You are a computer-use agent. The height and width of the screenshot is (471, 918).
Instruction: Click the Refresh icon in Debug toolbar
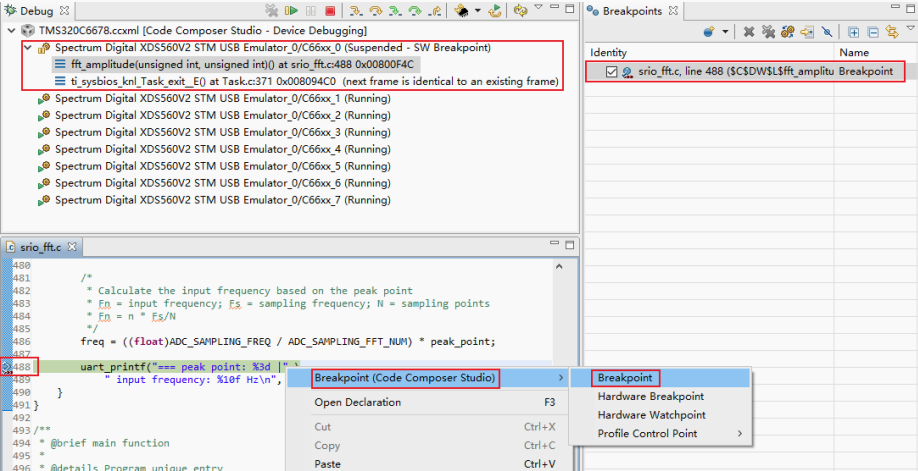pyautogui.click(x=520, y=11)
